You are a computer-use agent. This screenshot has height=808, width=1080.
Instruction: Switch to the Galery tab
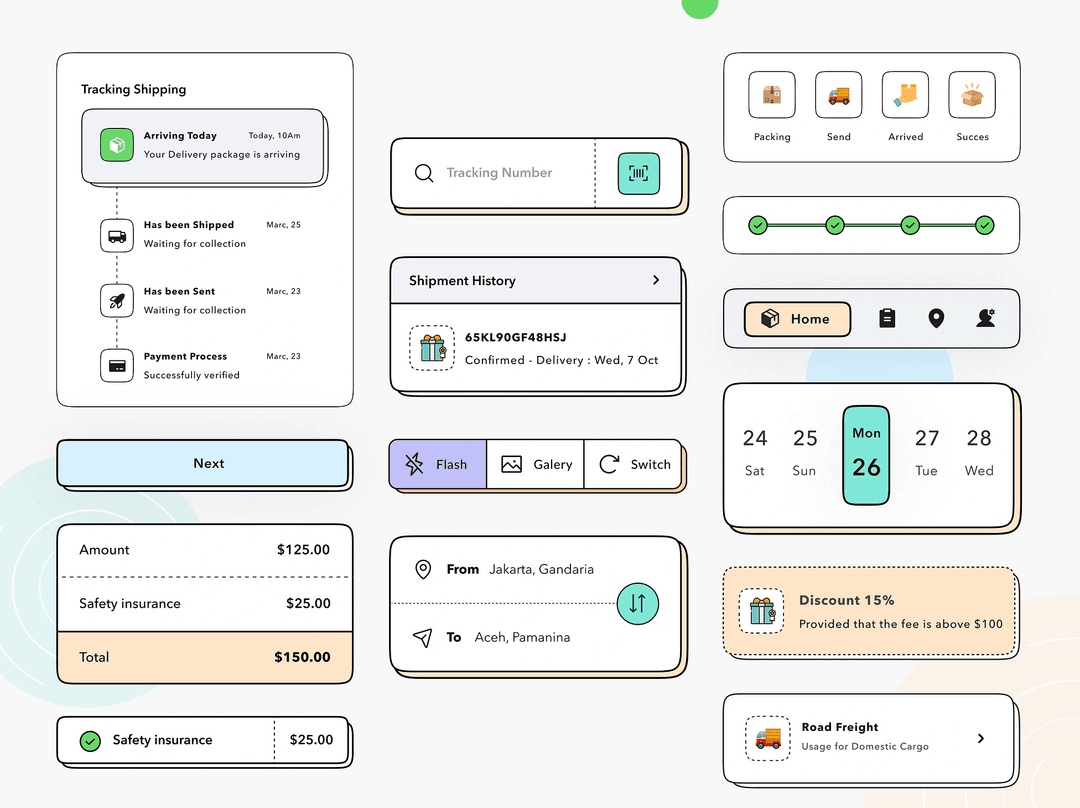[x=536, y=464]
